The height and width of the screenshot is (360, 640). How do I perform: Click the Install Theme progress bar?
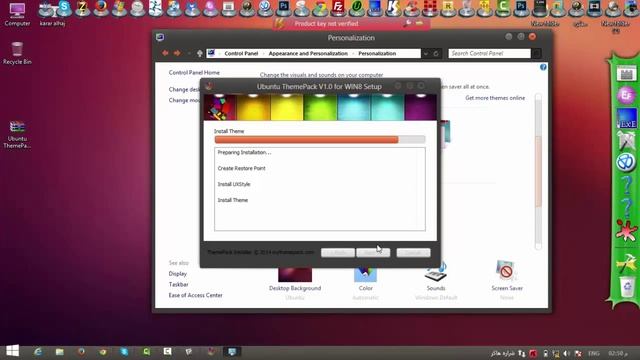[x=320, y=140]
